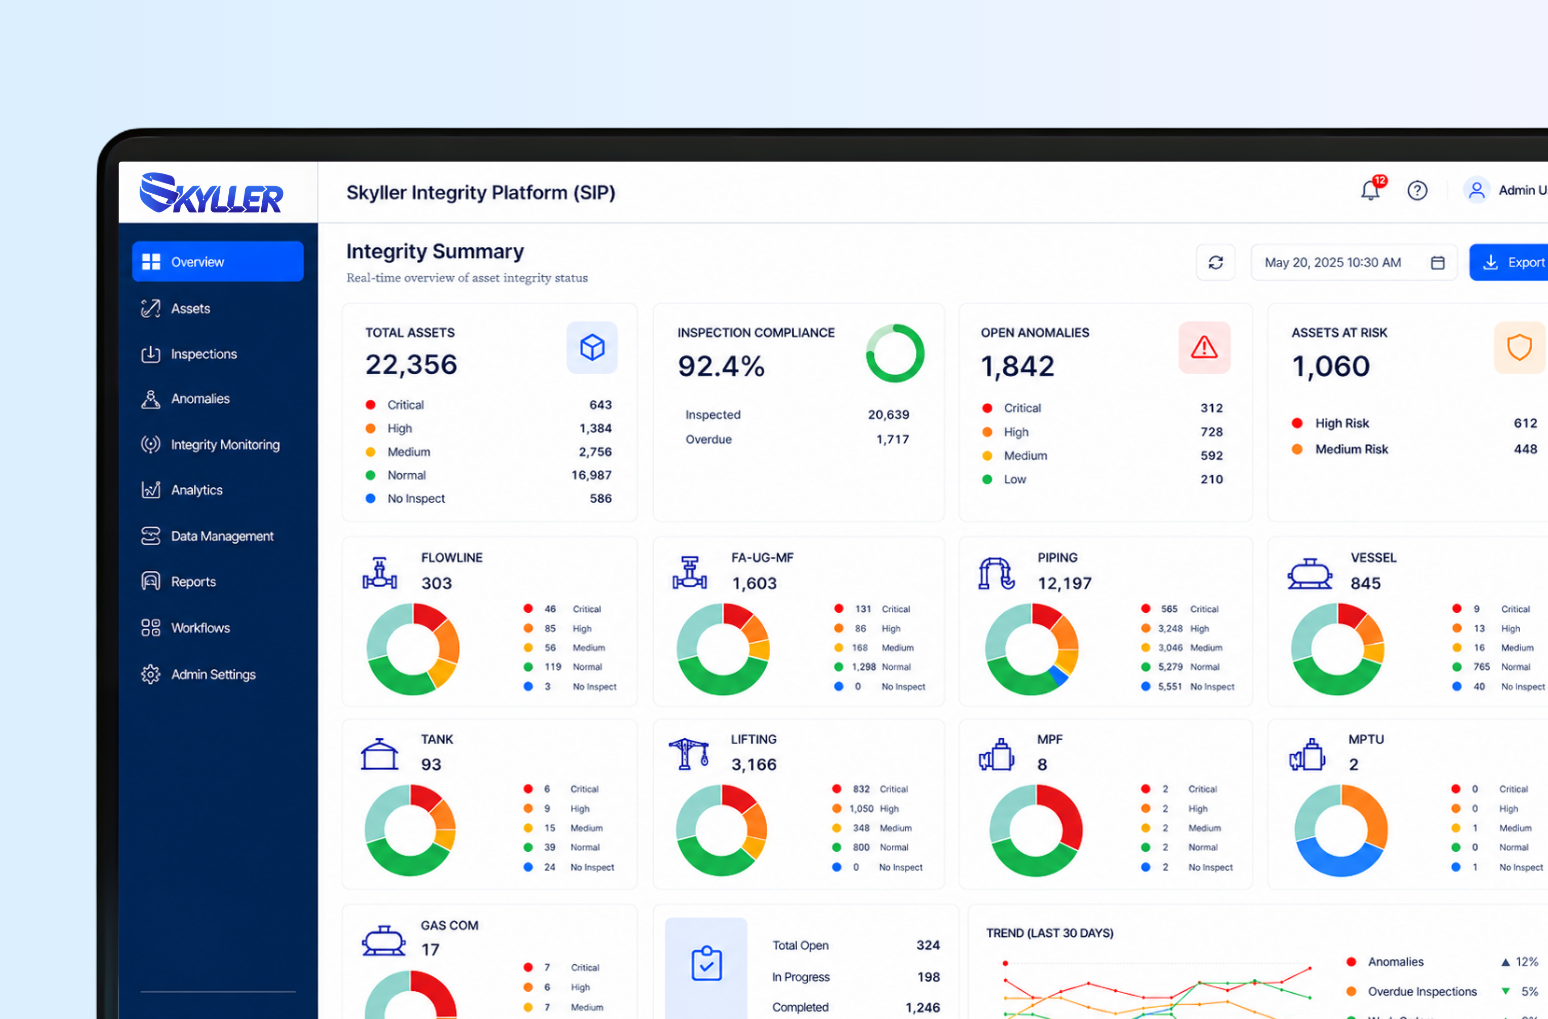This screenshot has width=1548, height=1019.
Task: Click Skyller Integrity Platform (SIP) title
Action: coord(481,193)
